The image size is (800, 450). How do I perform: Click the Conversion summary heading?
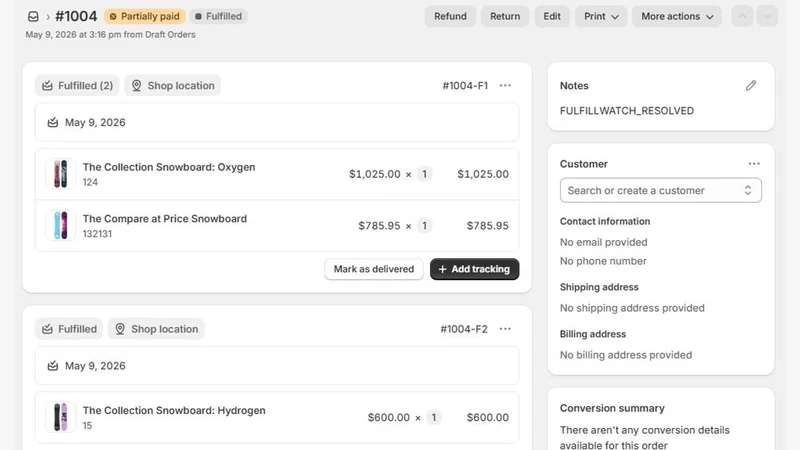(x=612, y=408)
